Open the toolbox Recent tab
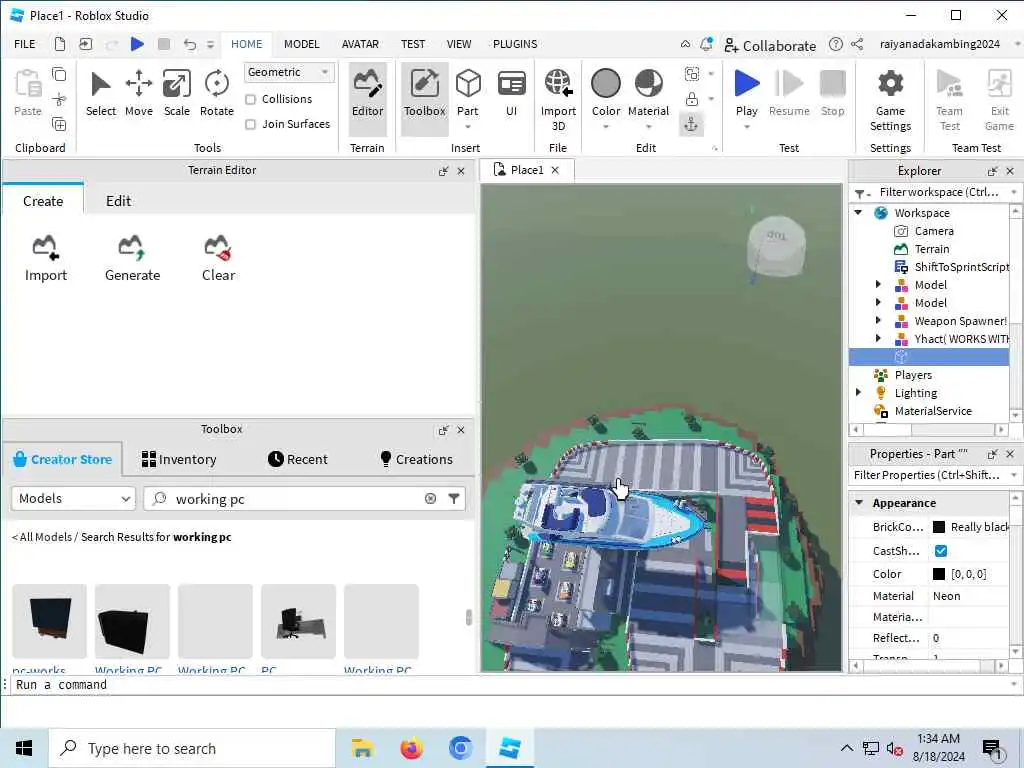This screenshot has width=1024, height=768. [298, 459]
